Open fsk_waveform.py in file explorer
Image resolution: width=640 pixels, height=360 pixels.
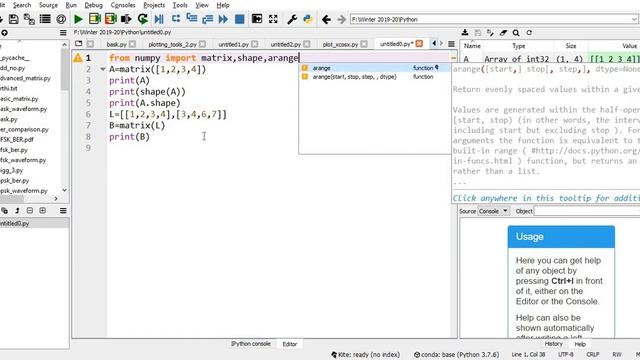pyautogui.click(x=23, y=160)
